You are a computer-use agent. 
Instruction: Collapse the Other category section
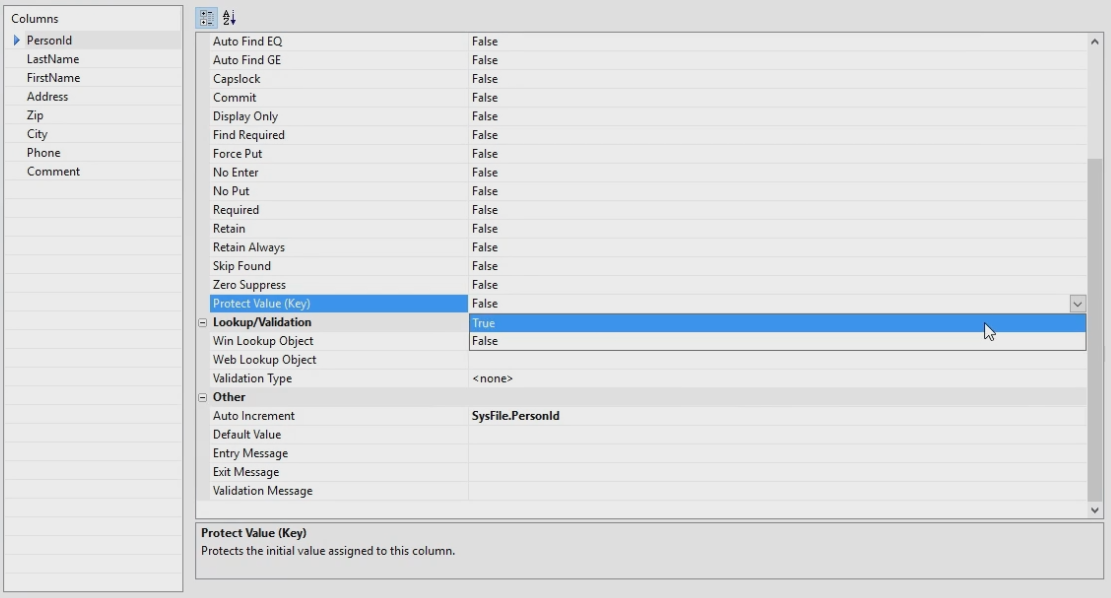tap(203, 397)
